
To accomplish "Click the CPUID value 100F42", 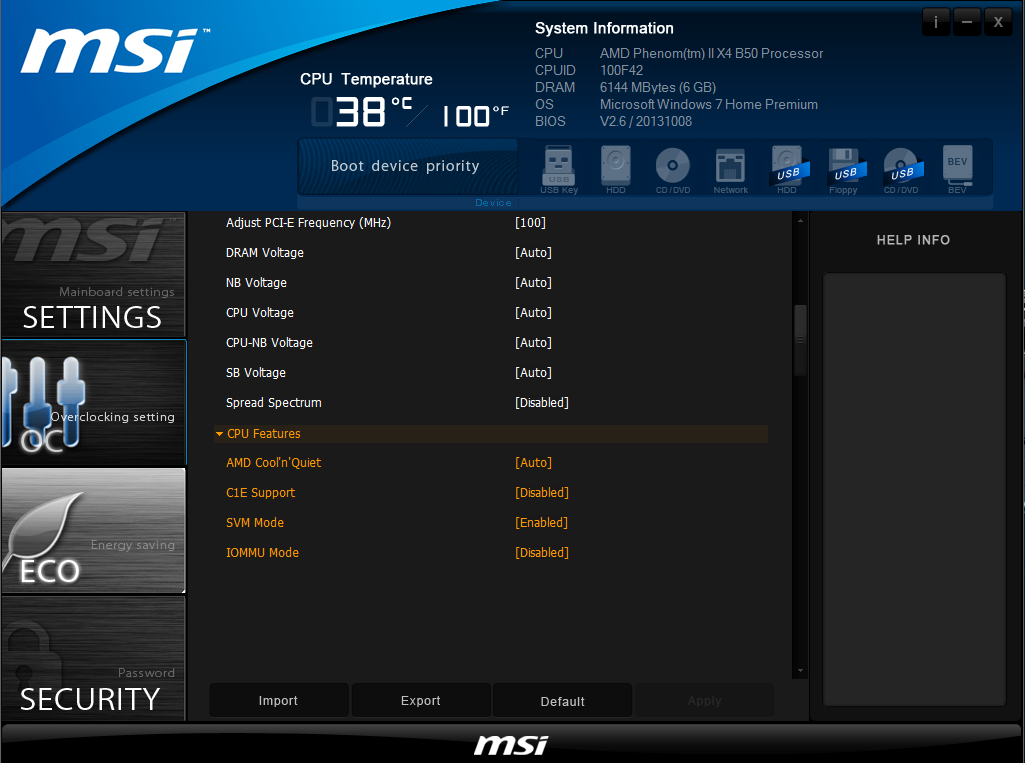I will click(621, 71).
